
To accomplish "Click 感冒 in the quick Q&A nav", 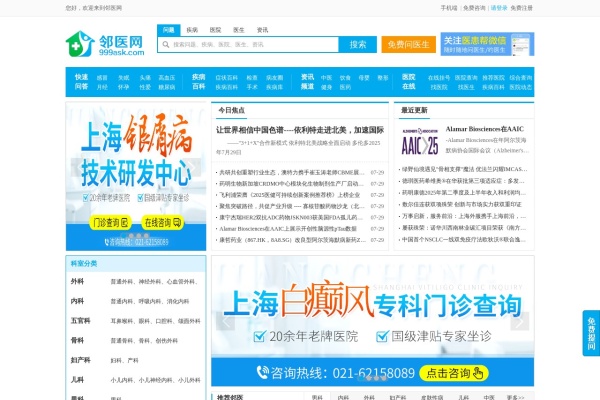I will click(102, 78).
